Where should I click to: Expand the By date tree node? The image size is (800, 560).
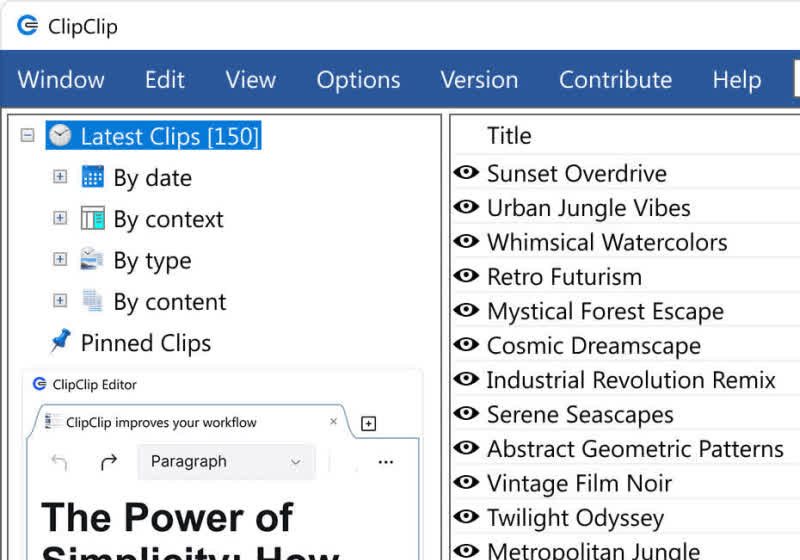(60, 177)
